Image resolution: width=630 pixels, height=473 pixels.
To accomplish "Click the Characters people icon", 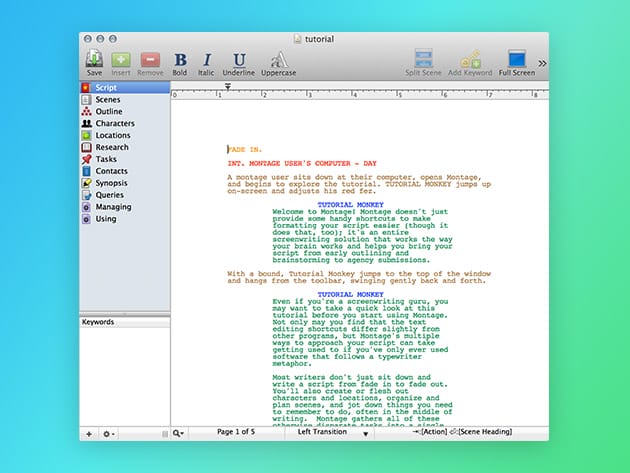I will pos(86,123).
